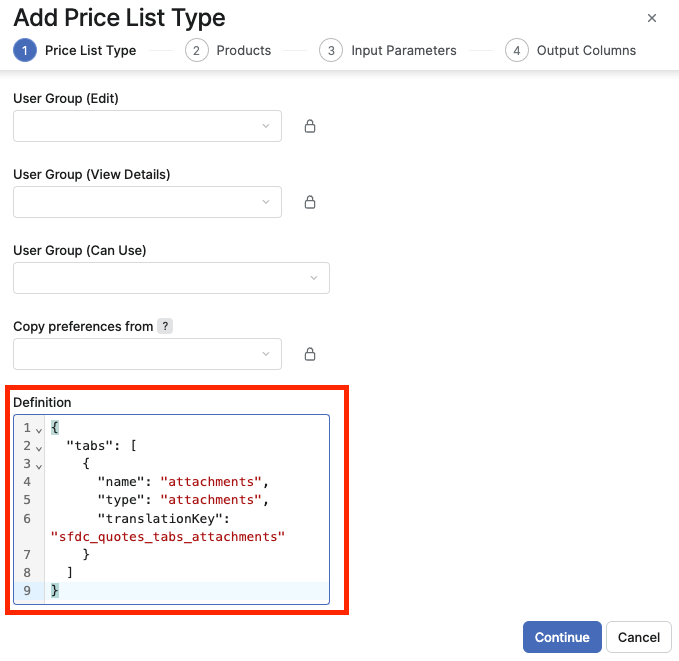Click step 2 circle icon in wizard

[196, 51]
